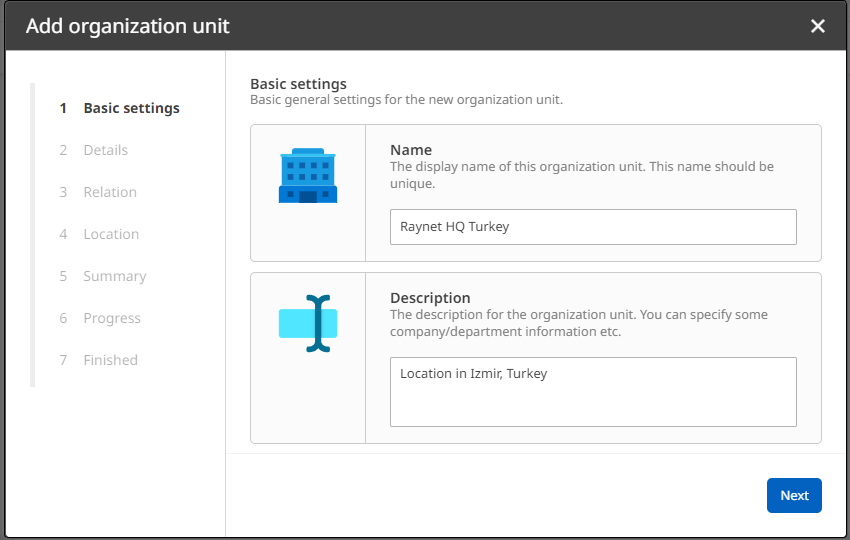Click the Basic settings heading above the form

pyautogui.click(x=298, y=84)
